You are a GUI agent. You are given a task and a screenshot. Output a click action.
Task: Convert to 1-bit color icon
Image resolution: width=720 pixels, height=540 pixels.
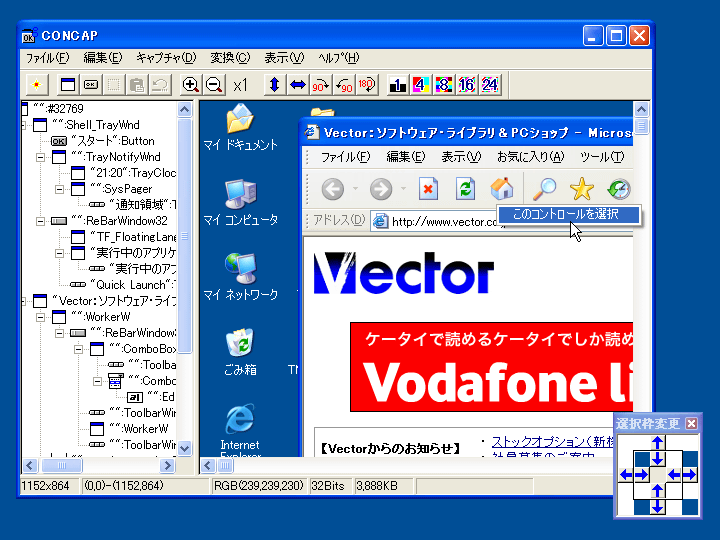(x=398, y=84)
